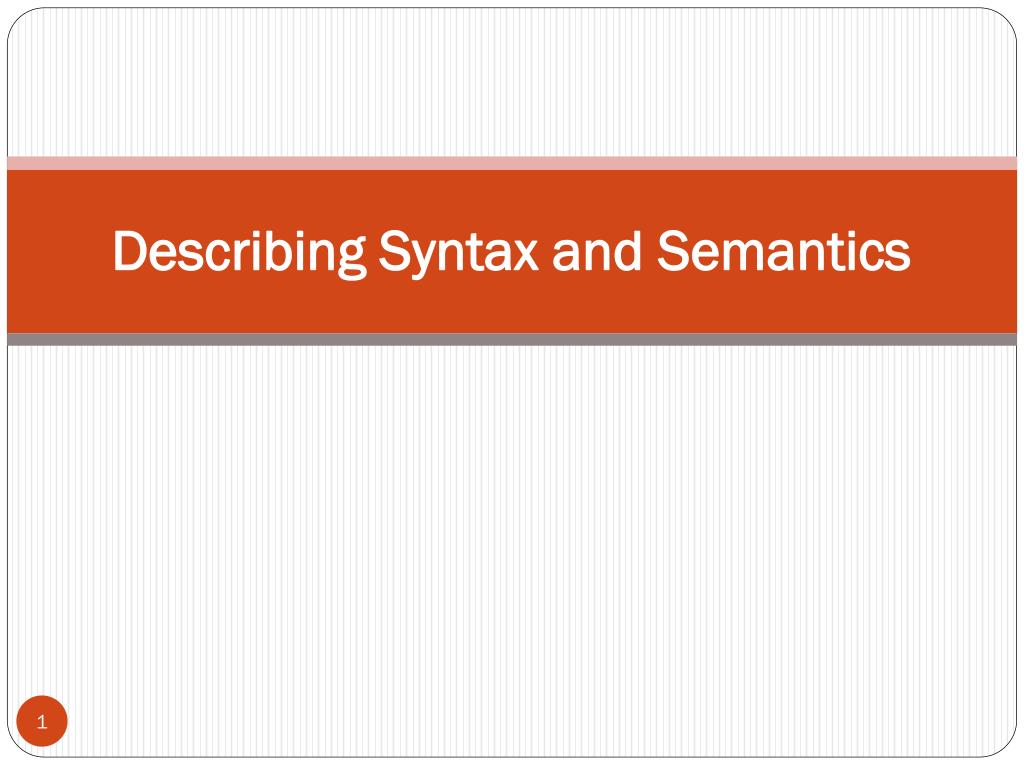Viewport: 1024px width, 768px height.
Task: Select the gray stripe below the orange banner
Action: coord(512,339)
